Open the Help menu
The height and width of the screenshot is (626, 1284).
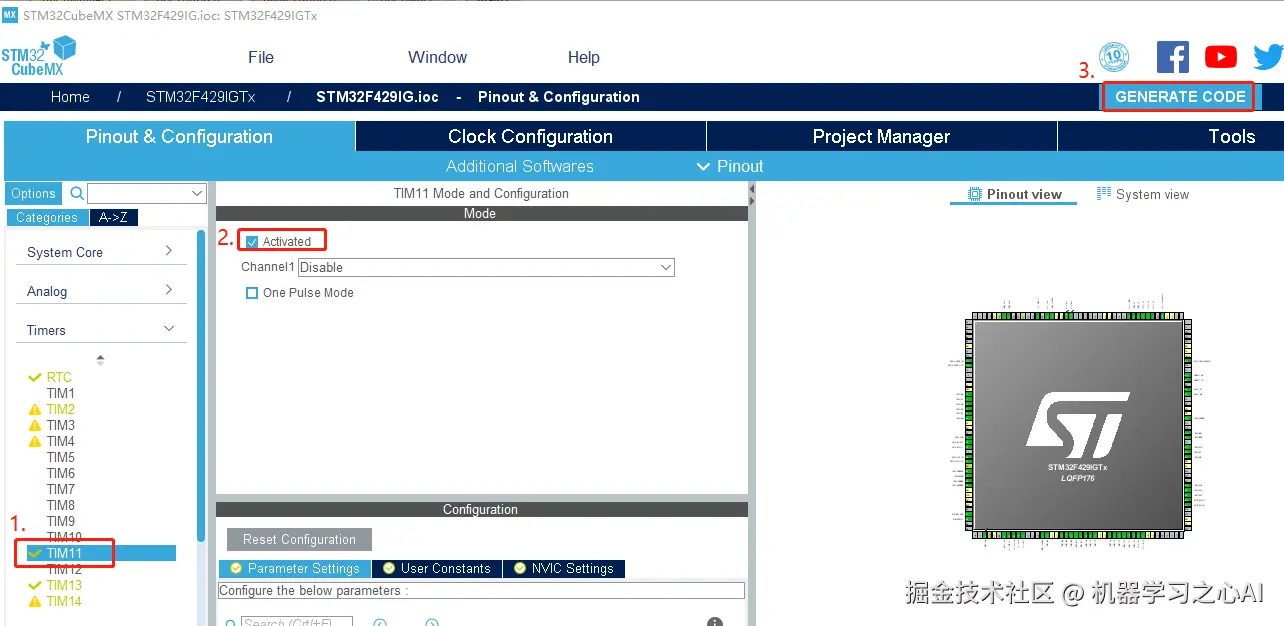[584, 57]
